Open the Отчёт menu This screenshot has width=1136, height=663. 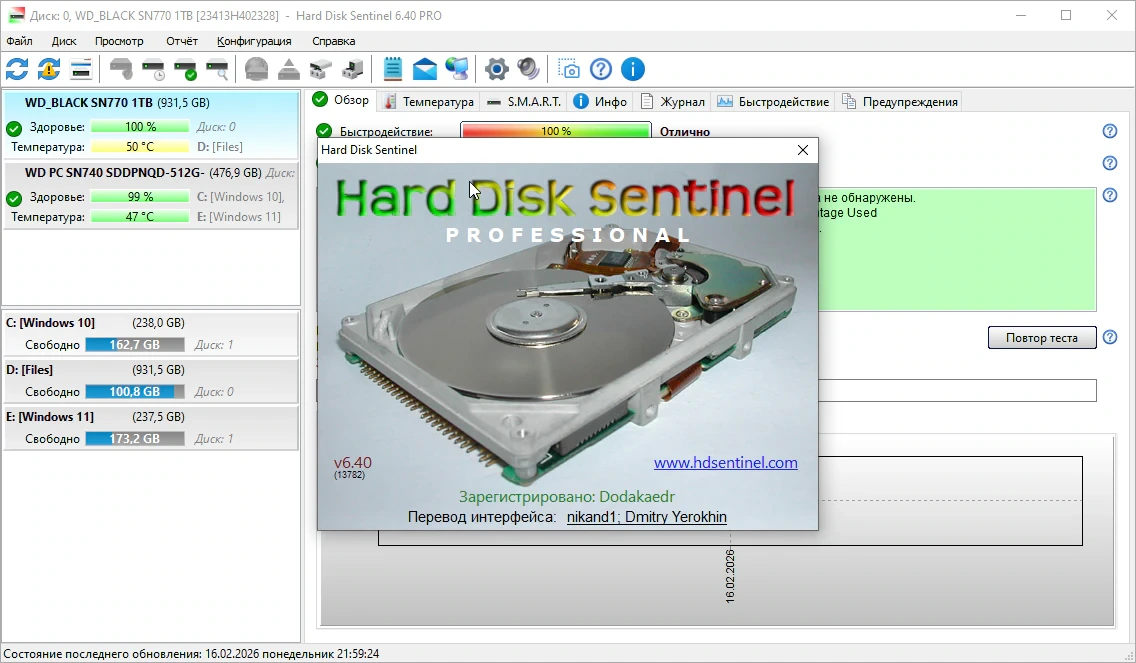(x=182, y=41)
